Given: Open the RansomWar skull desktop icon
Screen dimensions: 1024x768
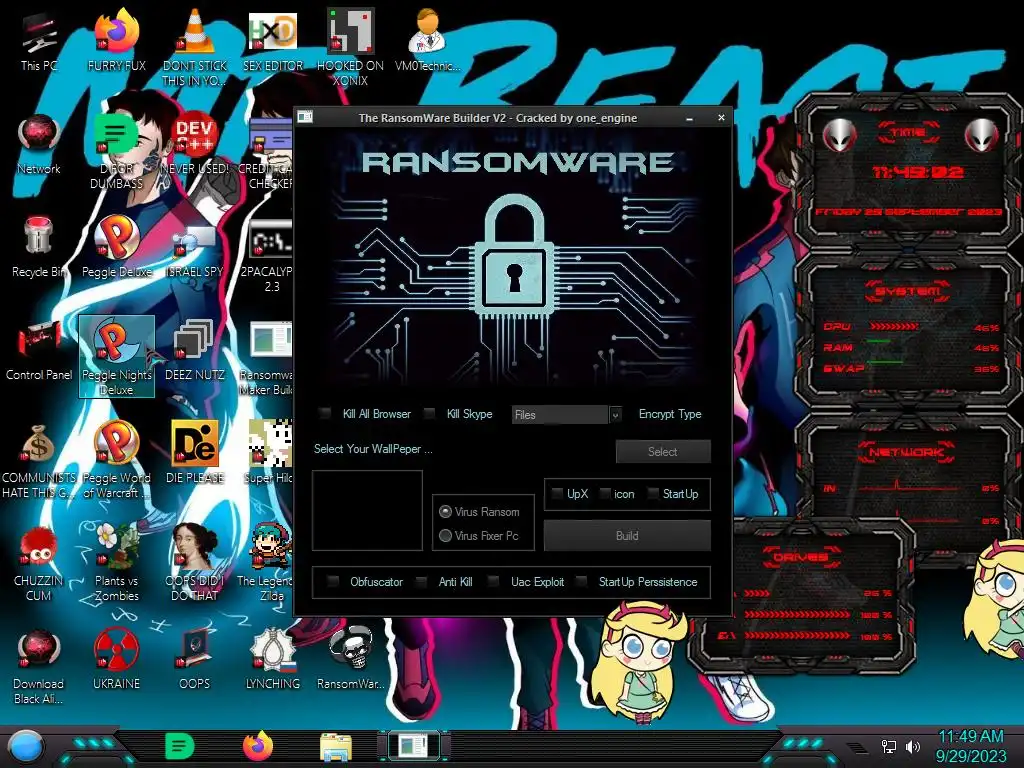Looking at the screenshot, I should pyautogui.click(x=350, y=660).
